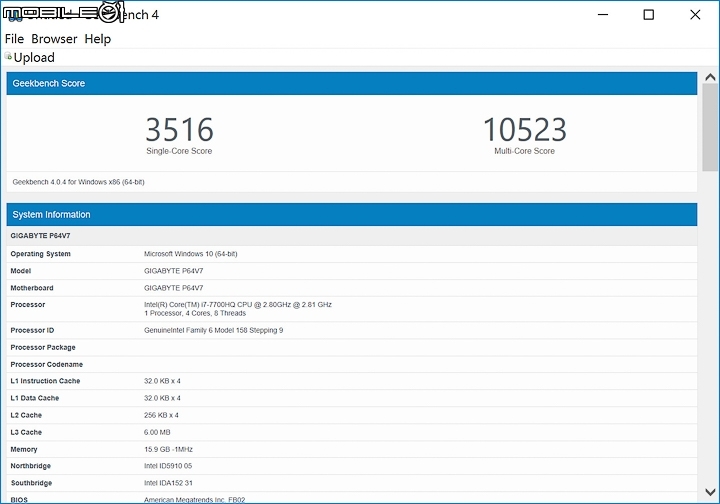
Task: Click the Model value GIGABYTE P64V7
Action: 174,271
